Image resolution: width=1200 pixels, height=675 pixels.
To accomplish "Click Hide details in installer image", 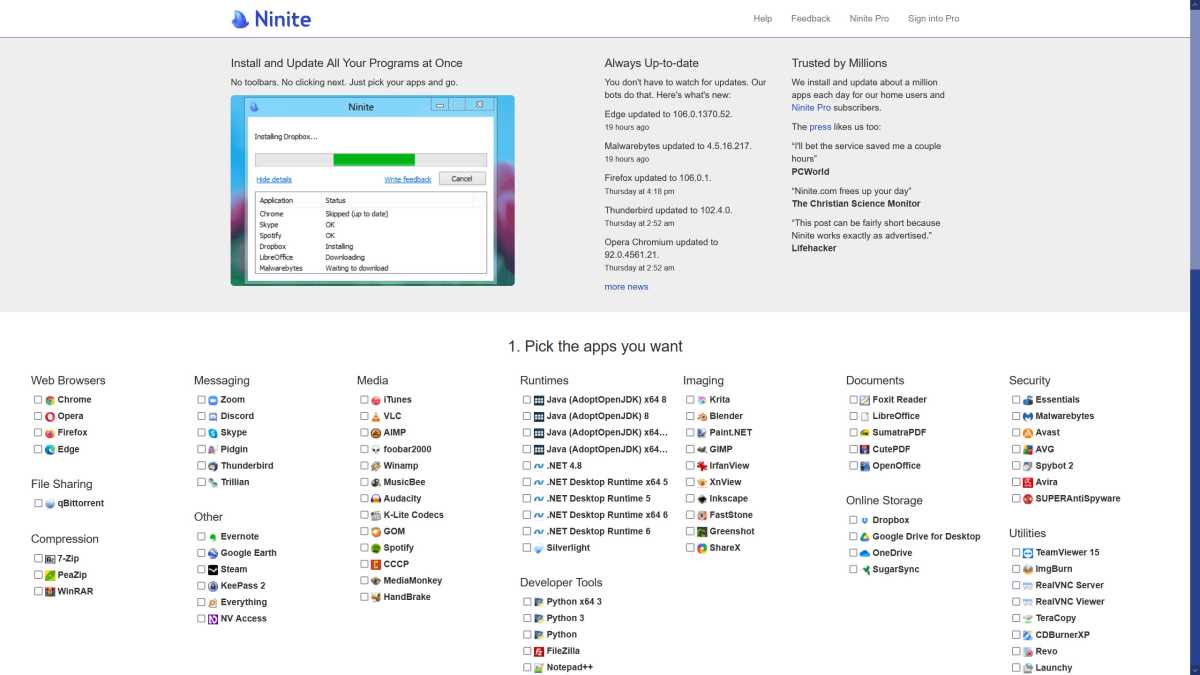I will (274, 180).
